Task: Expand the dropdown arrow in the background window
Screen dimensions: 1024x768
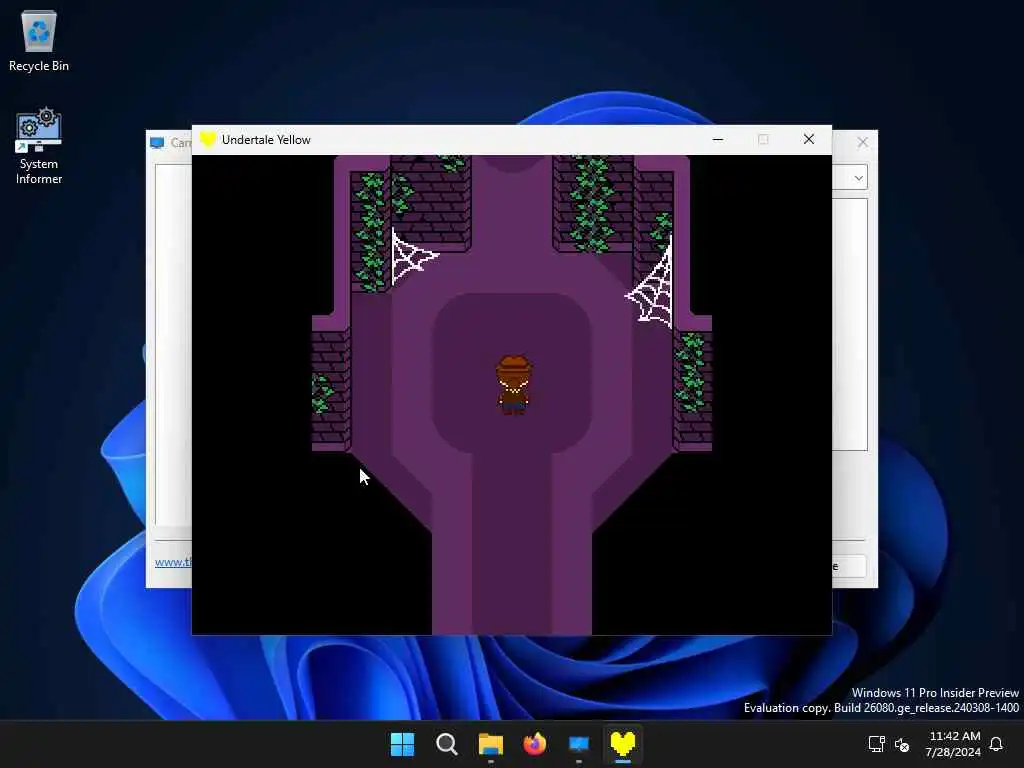Action: click(x=859, y=178)
